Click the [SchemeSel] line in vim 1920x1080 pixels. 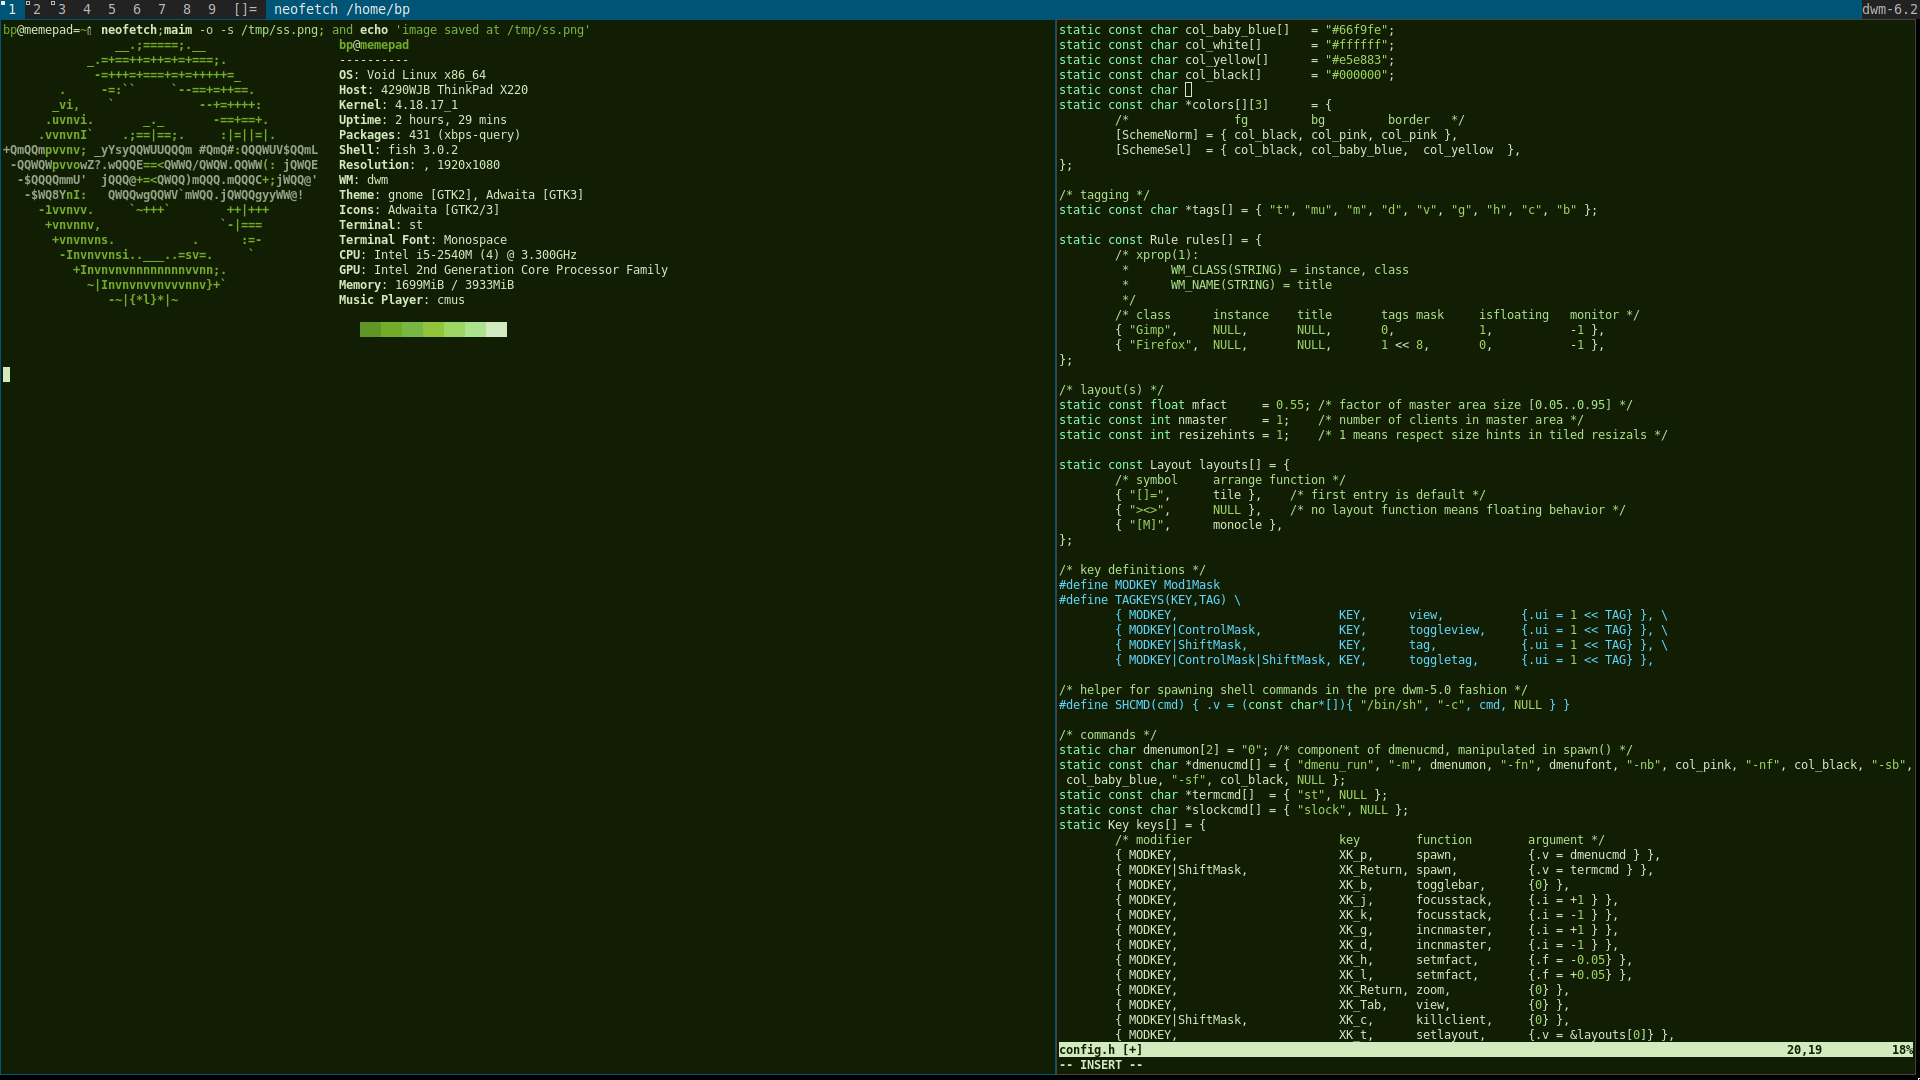[x=1317, y=150]
